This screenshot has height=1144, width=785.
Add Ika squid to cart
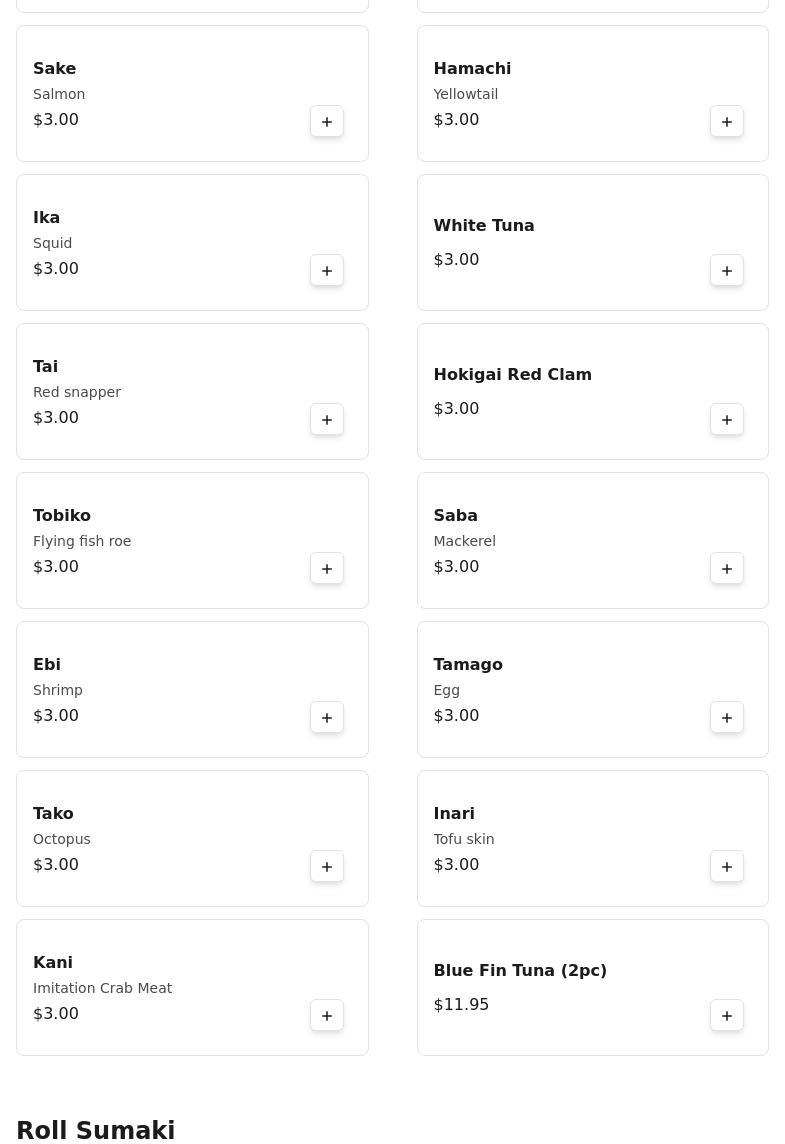327,270
